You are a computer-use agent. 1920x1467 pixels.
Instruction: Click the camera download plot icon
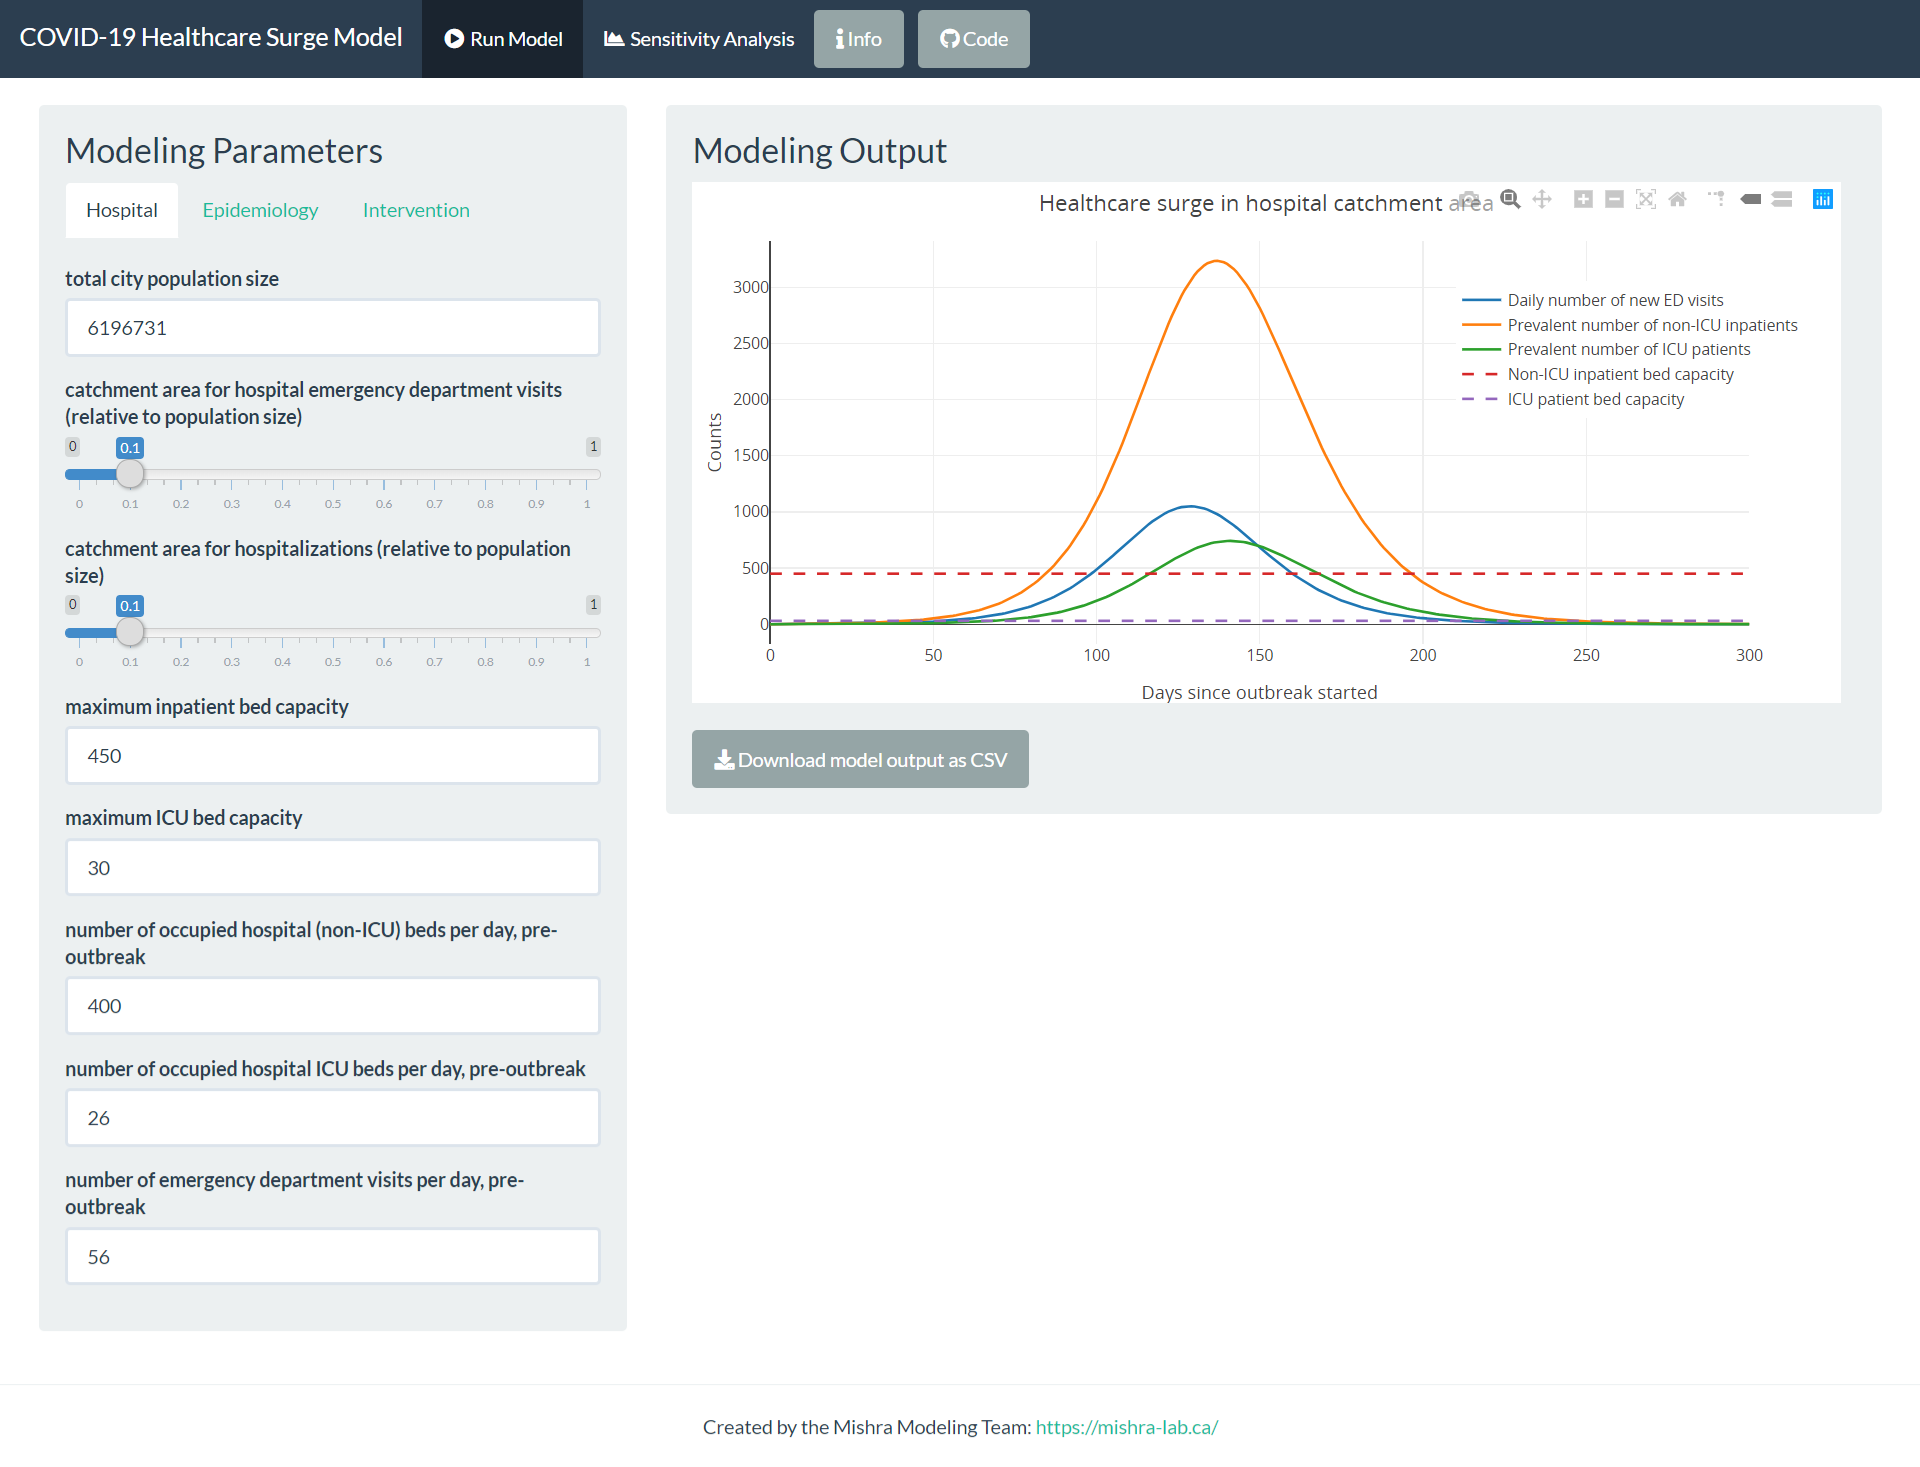click(1469, 199)
